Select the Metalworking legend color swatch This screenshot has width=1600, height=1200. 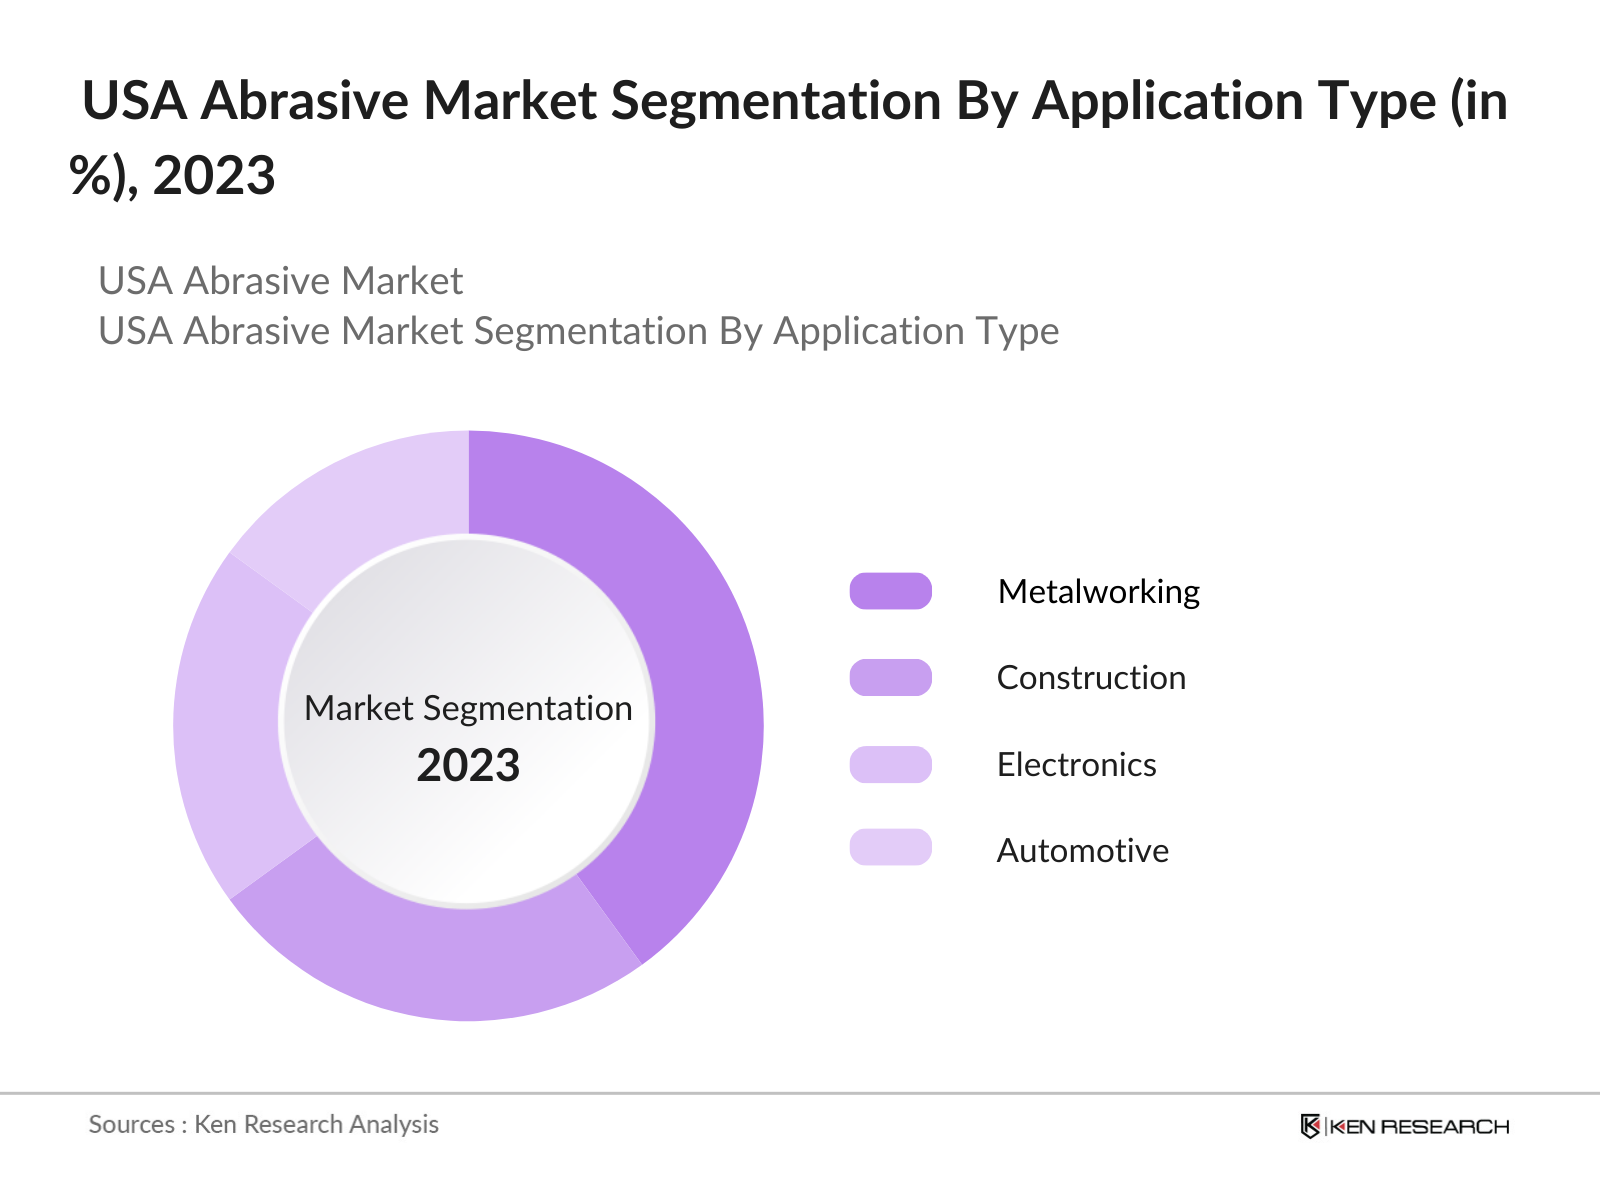[890, 591]
